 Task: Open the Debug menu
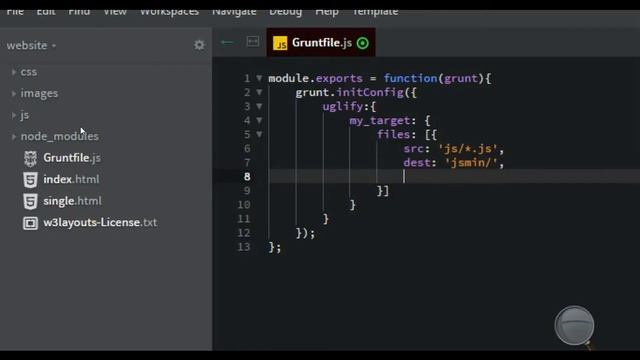tap(285, 12)
